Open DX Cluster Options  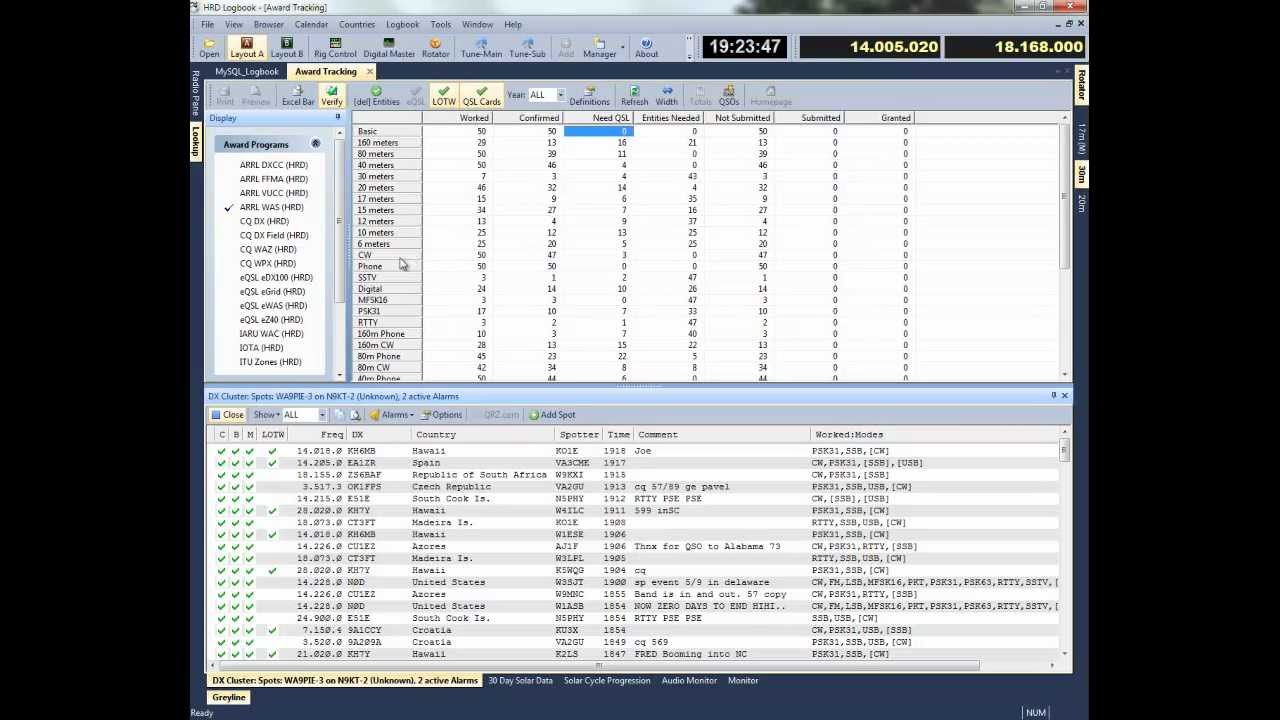(x=441, y=415)
